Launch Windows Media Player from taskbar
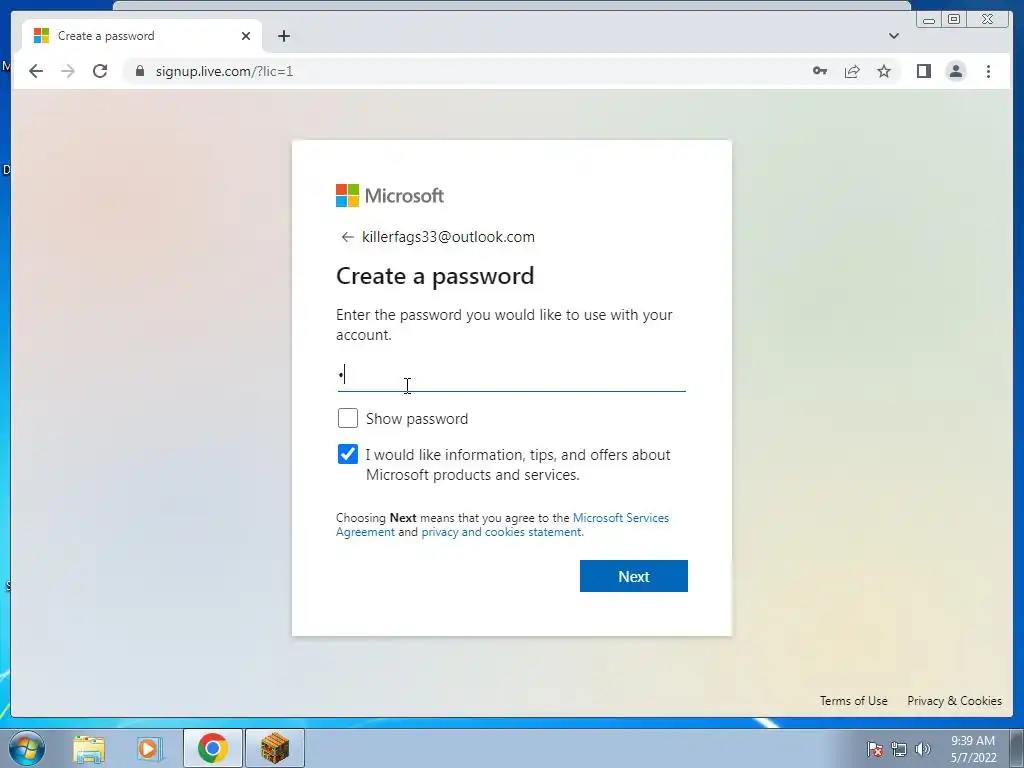1024x768 pixels. click(x=150, y=748)
